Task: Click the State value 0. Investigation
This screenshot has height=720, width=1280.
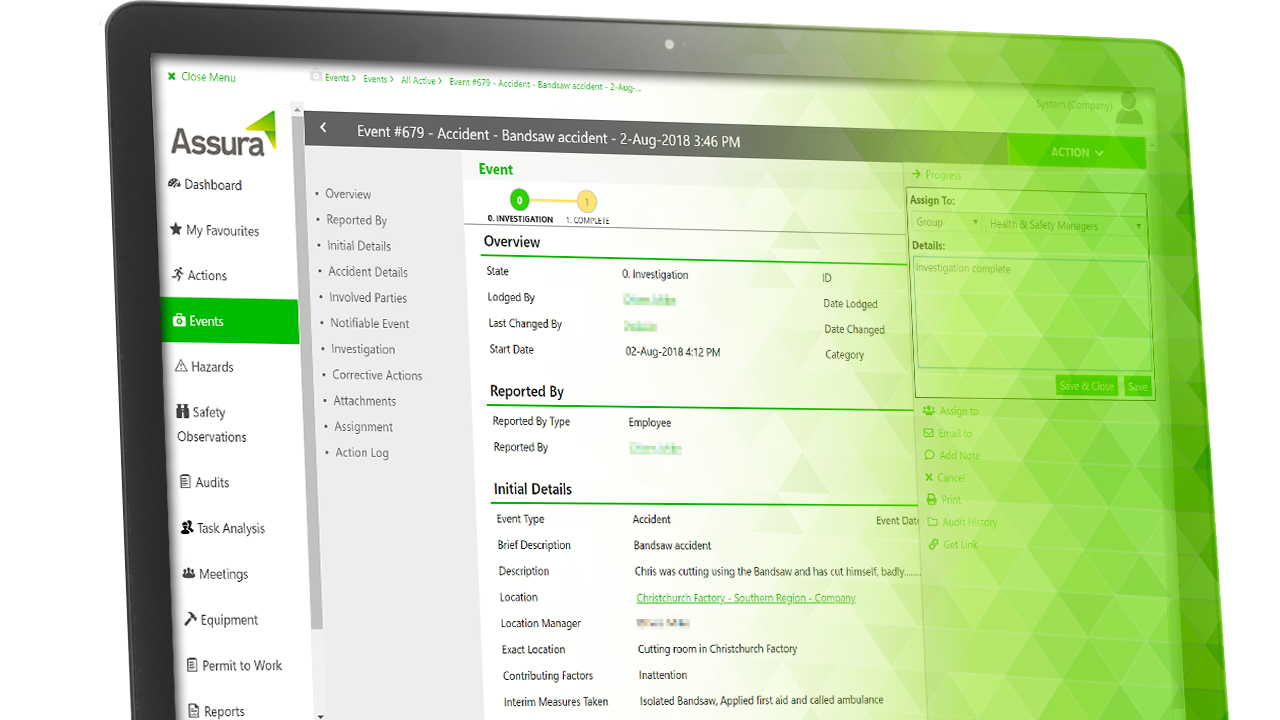Action: 655,275
